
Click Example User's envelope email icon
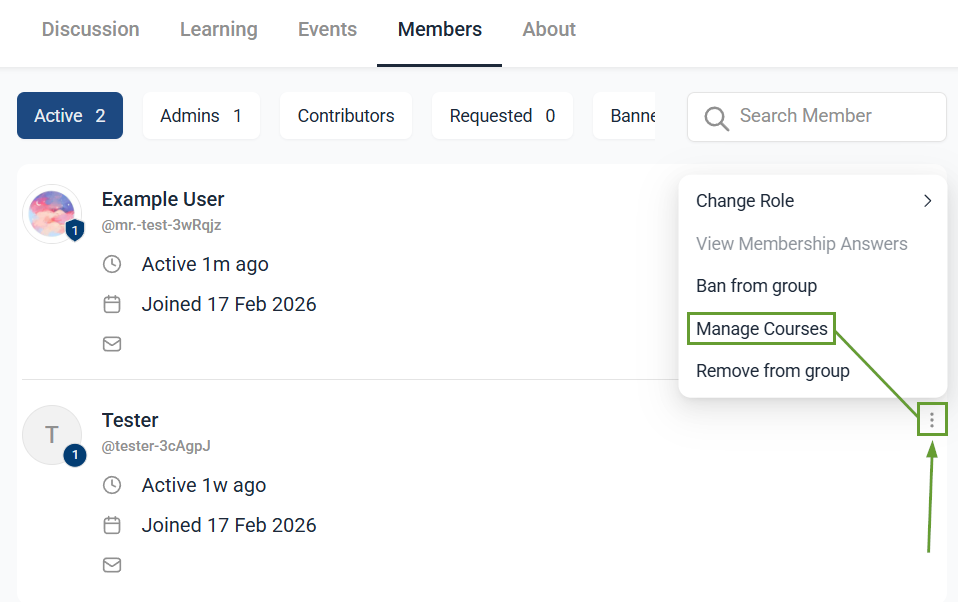click(x=112, y=344)
